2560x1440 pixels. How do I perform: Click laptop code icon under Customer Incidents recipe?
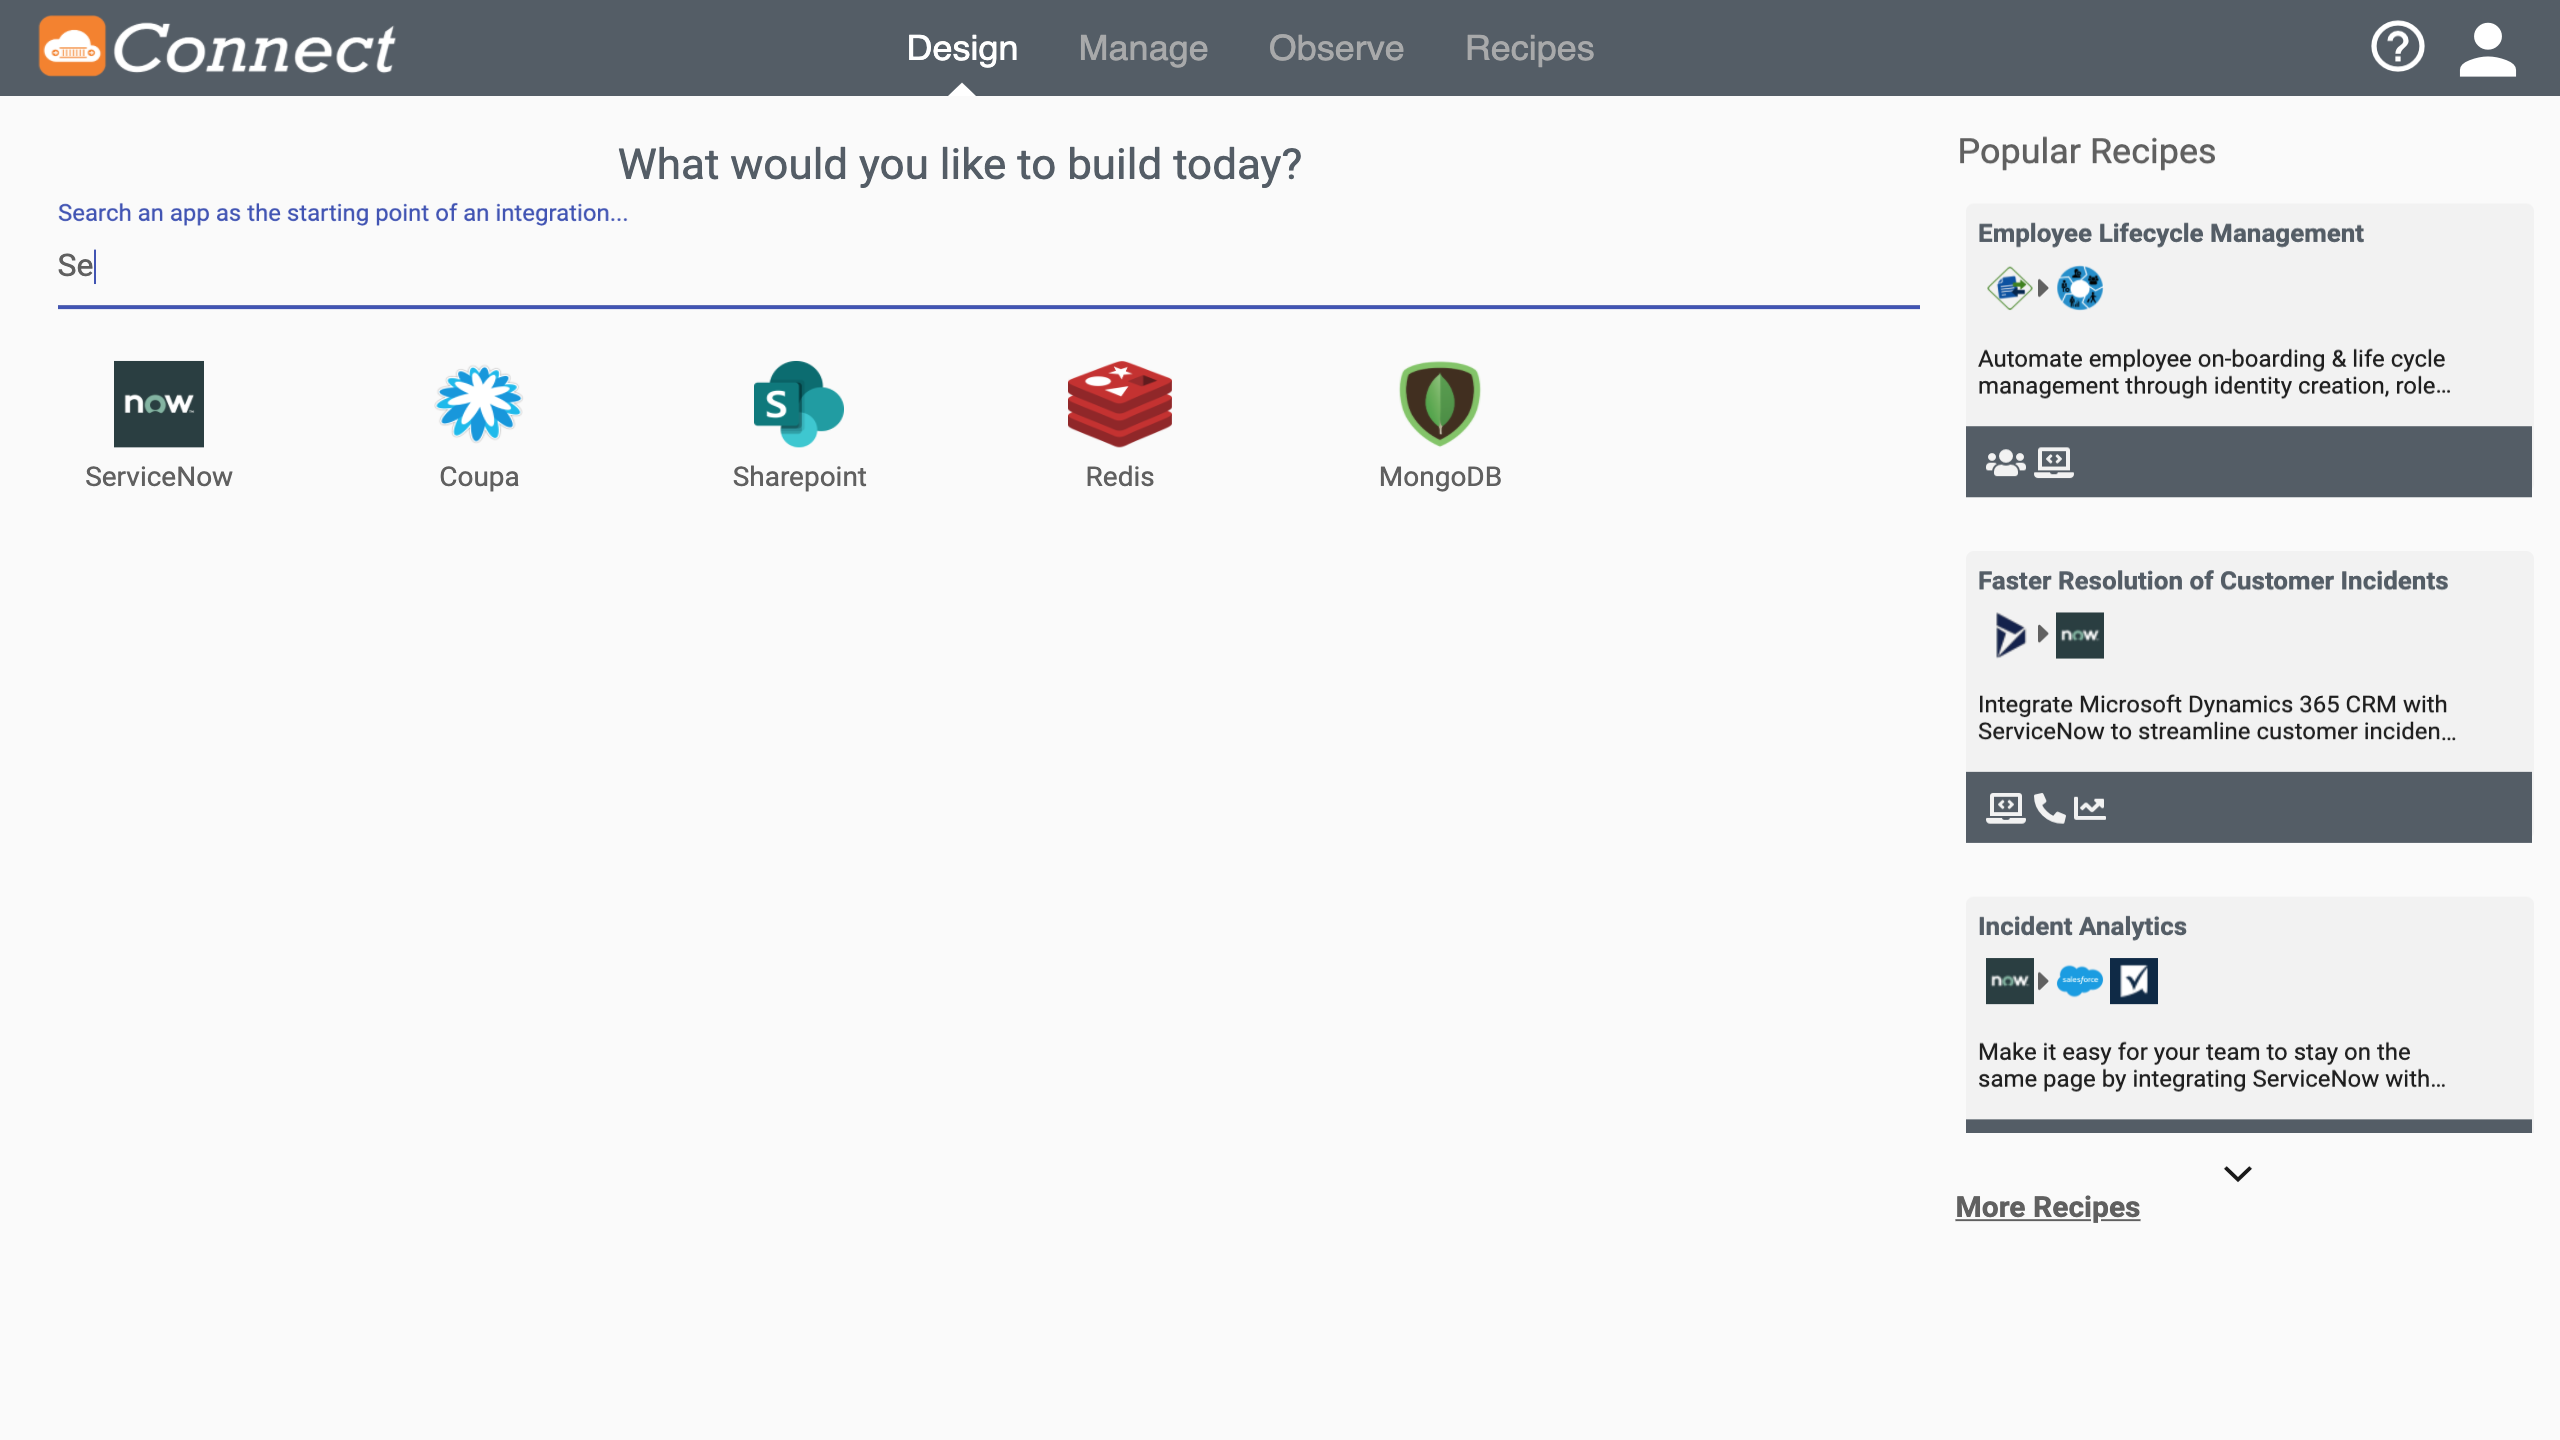point(2006,808)
